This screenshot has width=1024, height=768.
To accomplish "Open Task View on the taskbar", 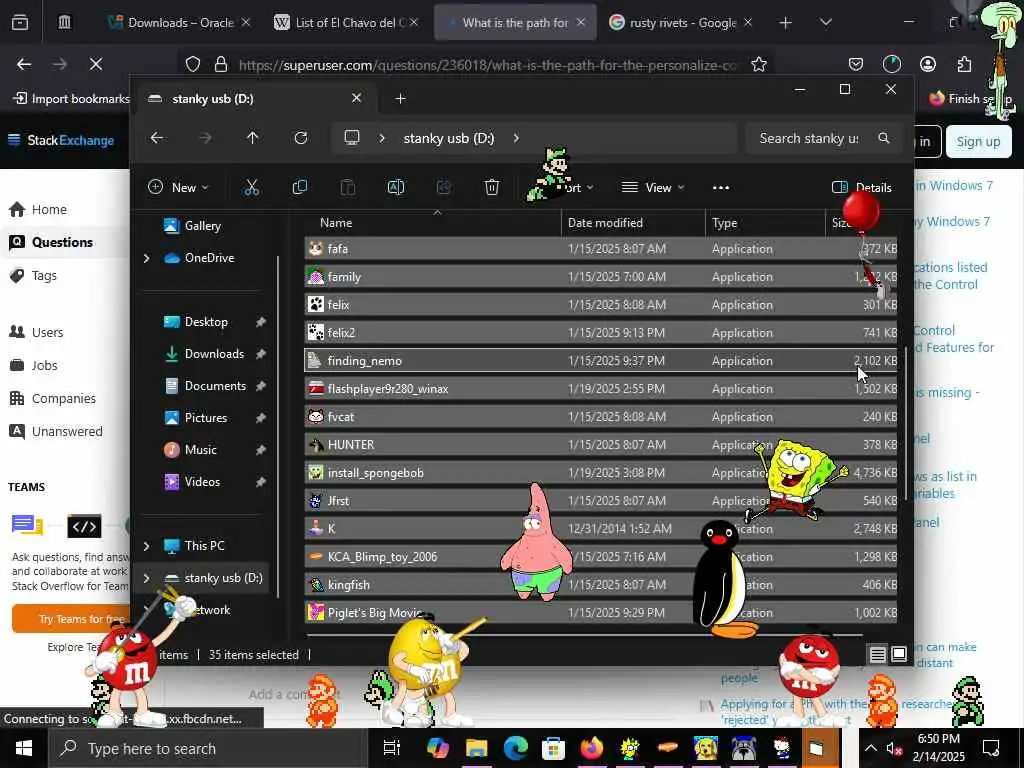I will pos(392,748).
